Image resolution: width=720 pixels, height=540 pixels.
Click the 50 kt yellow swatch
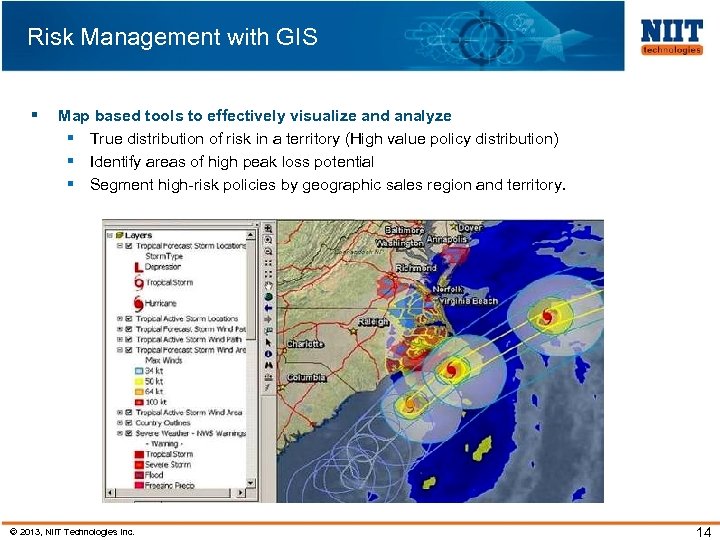tap(139, 382)
